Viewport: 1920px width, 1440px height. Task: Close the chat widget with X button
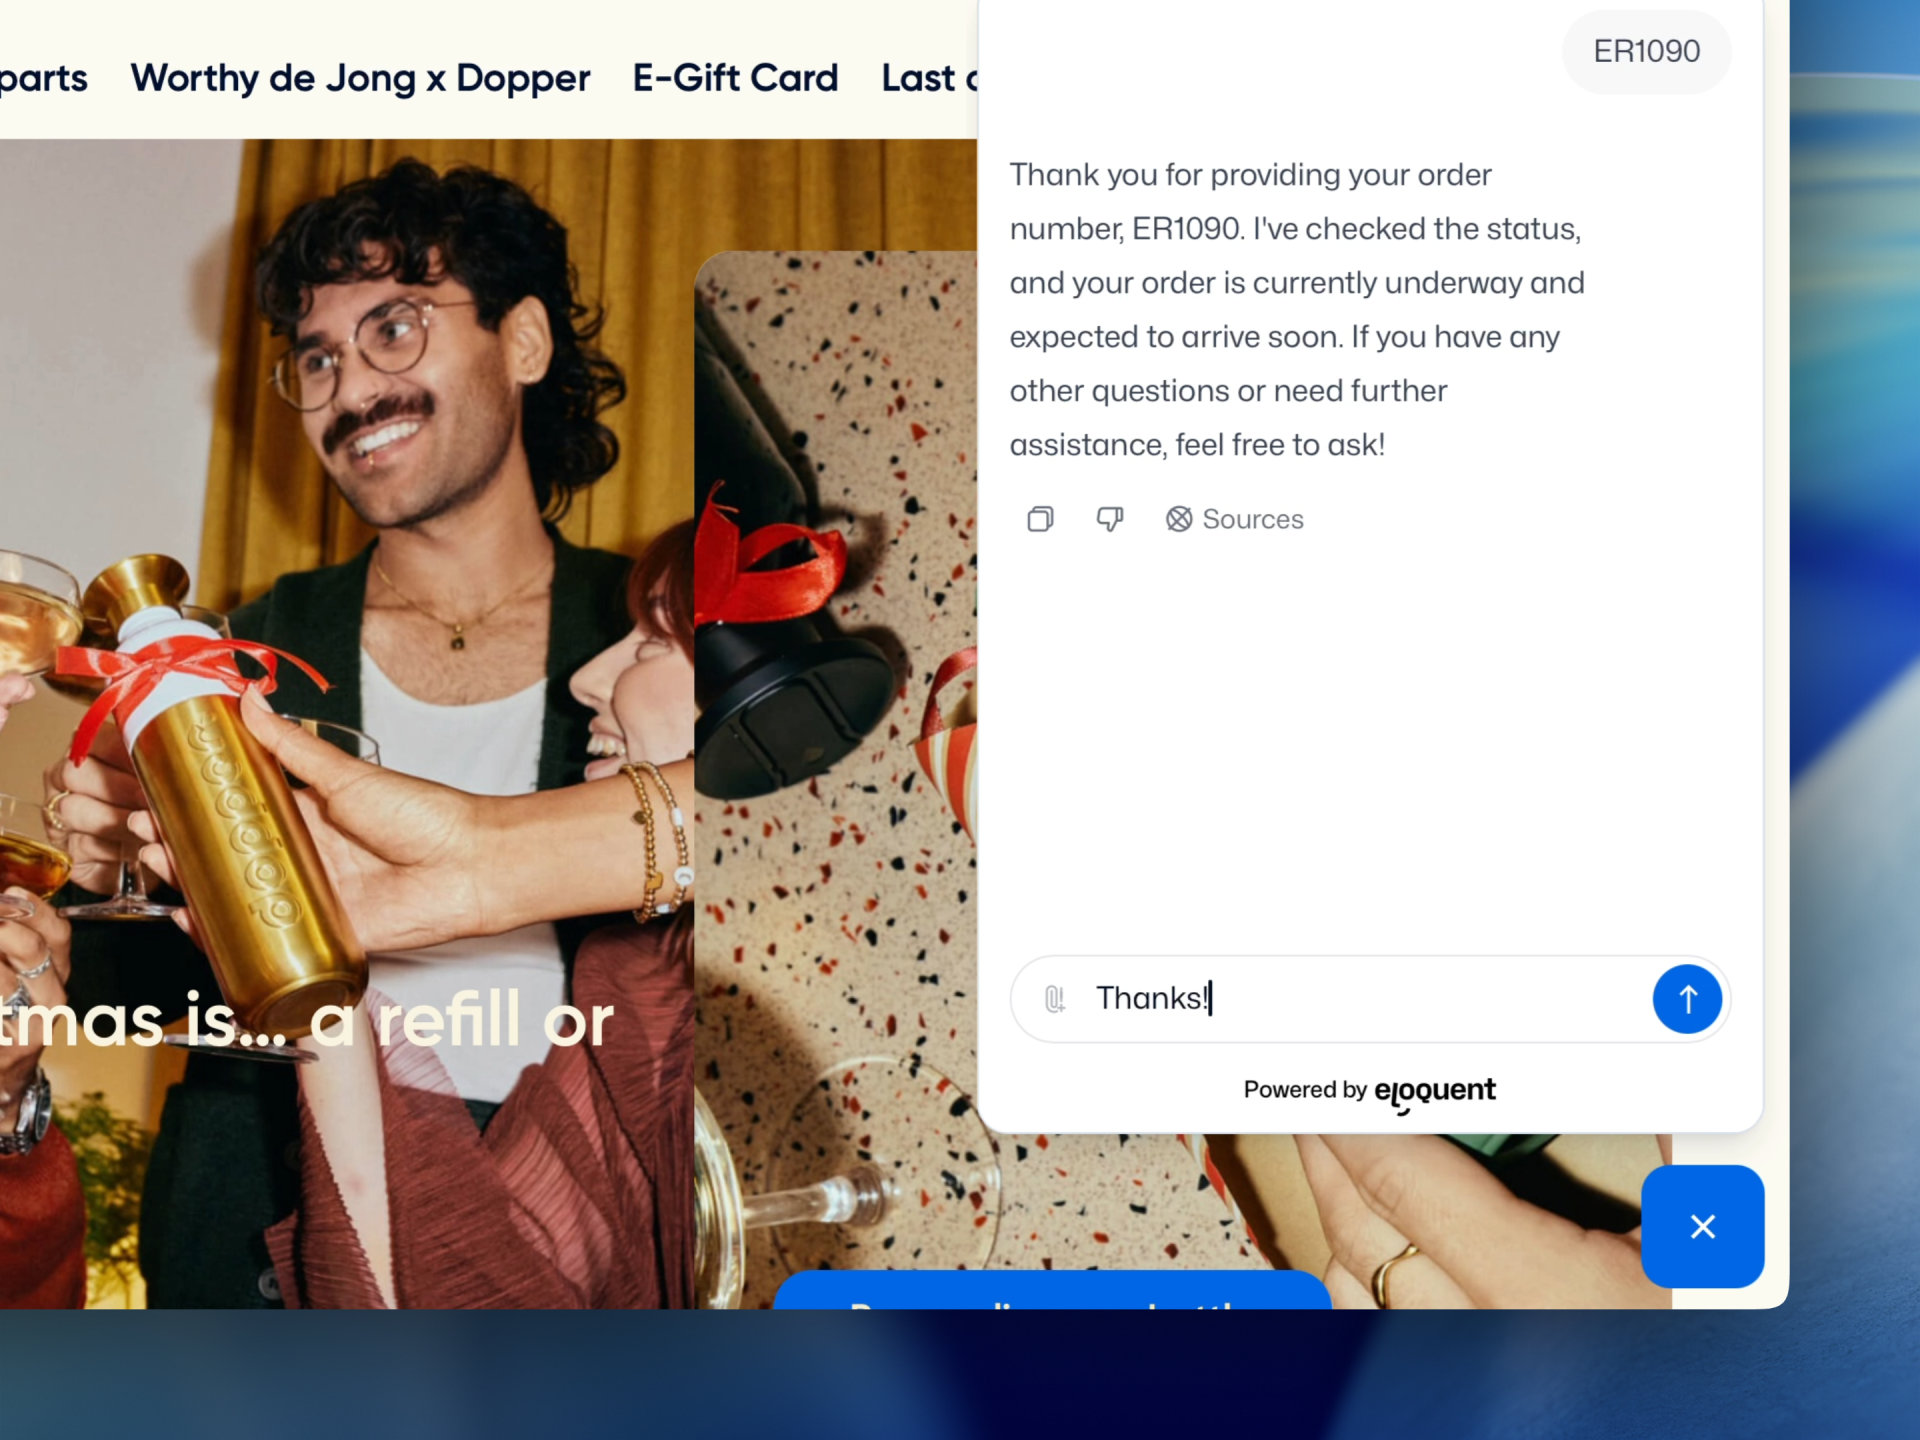point(1702,1226)
